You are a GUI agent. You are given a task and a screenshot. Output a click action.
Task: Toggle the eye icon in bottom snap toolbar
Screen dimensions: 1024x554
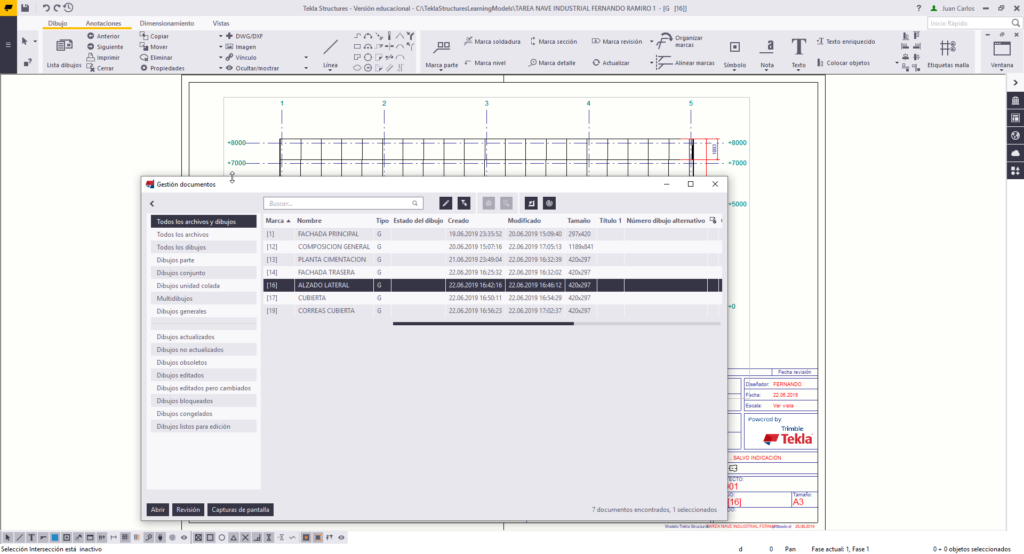341,538
